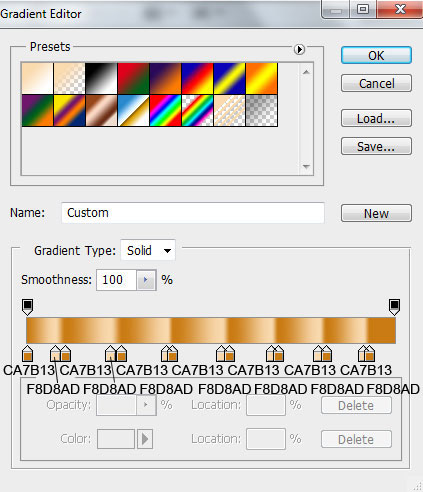This screenshot has width=423, height=492.
Task: Open the Gradient Type dropdown showing Solid
Action: [148, 250]
